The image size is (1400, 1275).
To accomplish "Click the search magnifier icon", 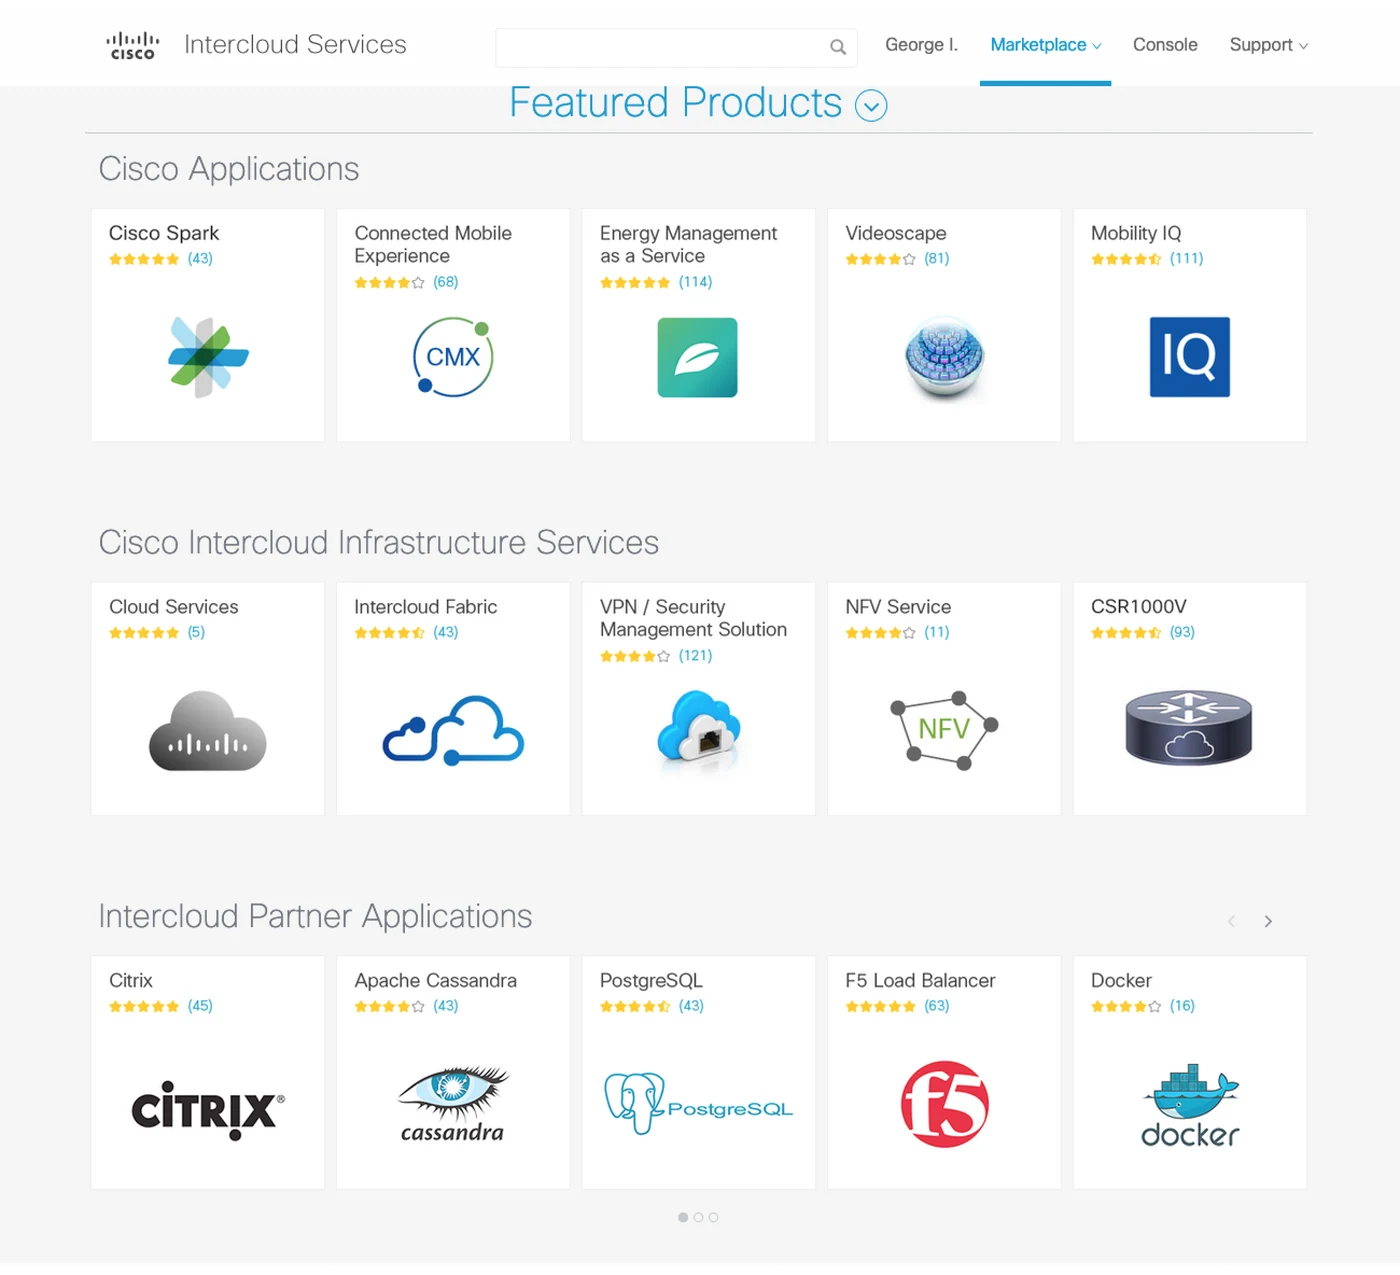I will click(838, 47).
